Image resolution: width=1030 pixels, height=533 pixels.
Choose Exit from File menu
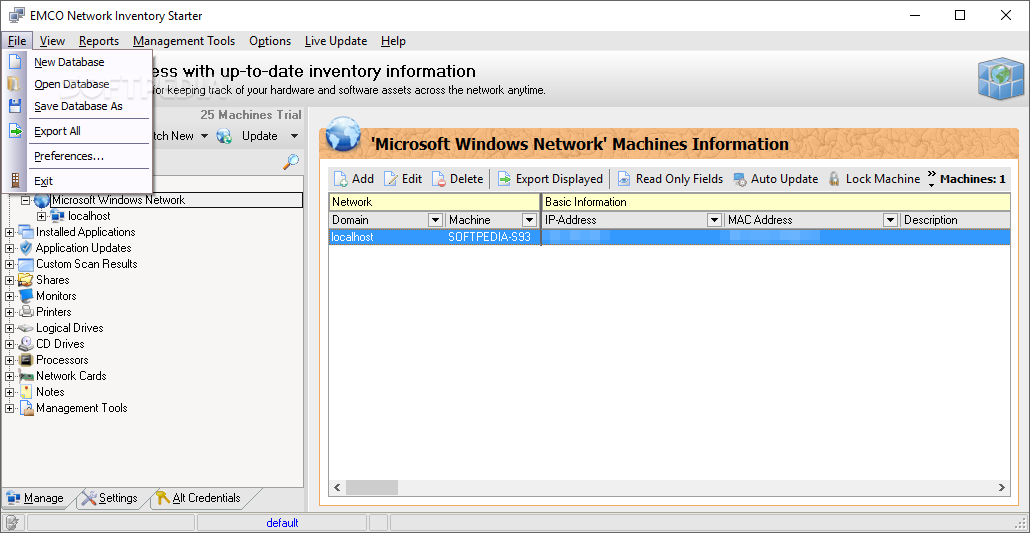(x=78, y=181)
